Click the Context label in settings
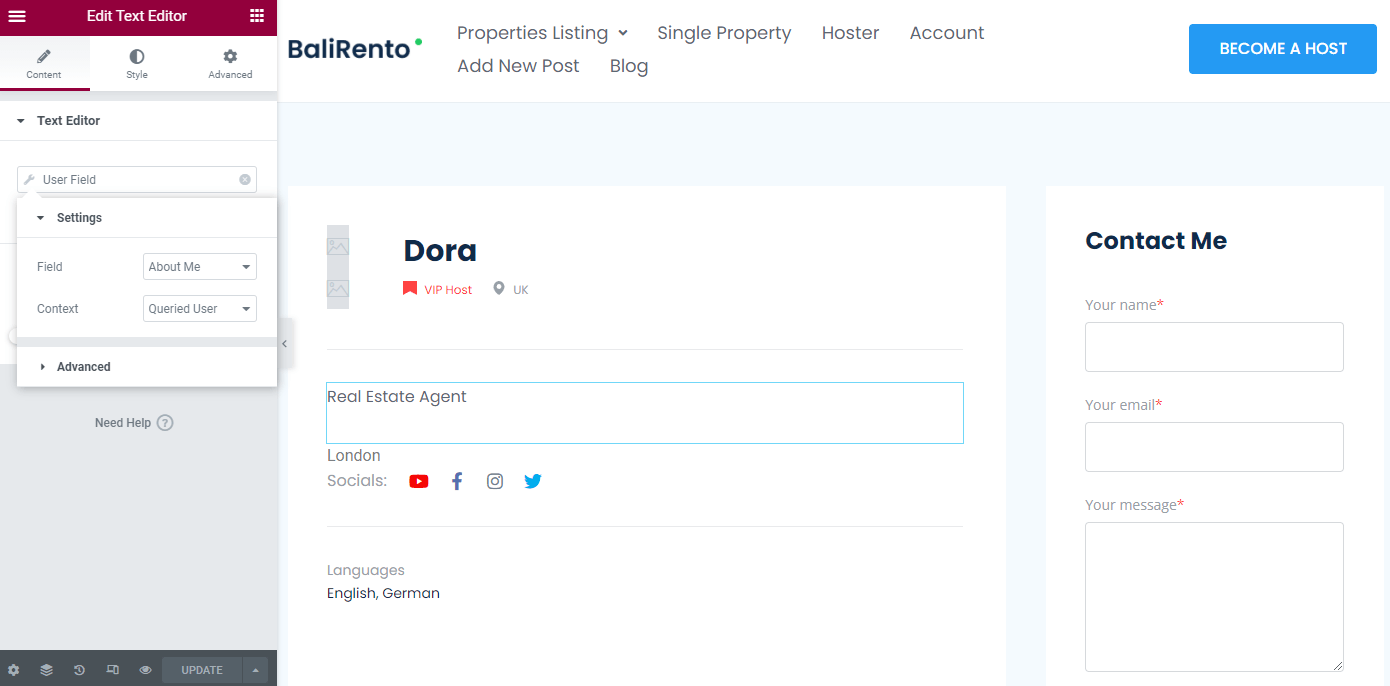The height and width of the screenshot is (686, 1390). click(58, 309)
